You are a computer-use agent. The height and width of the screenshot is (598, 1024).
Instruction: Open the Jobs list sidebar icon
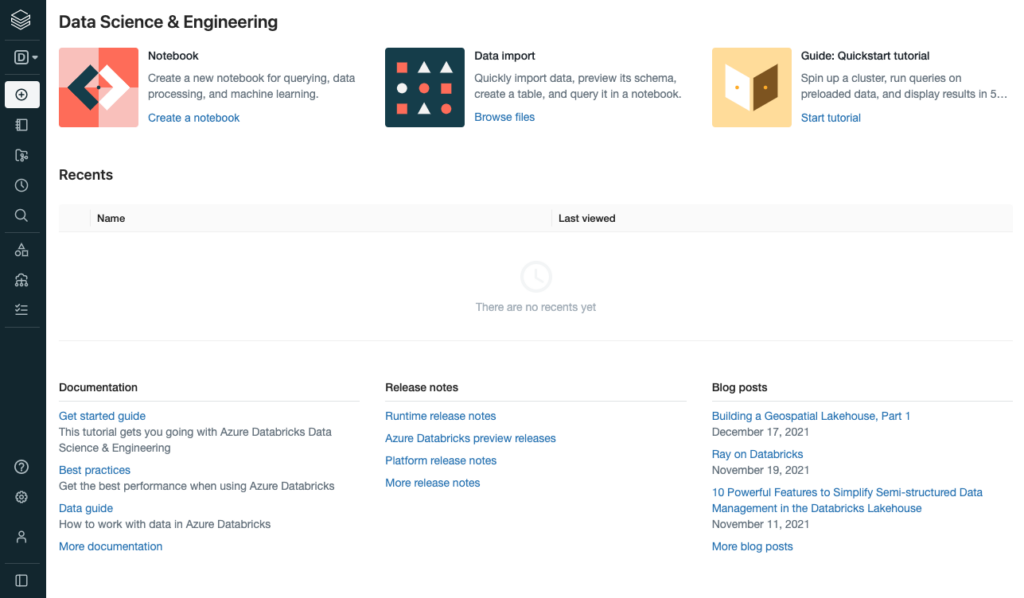click(x=21, y=309)
